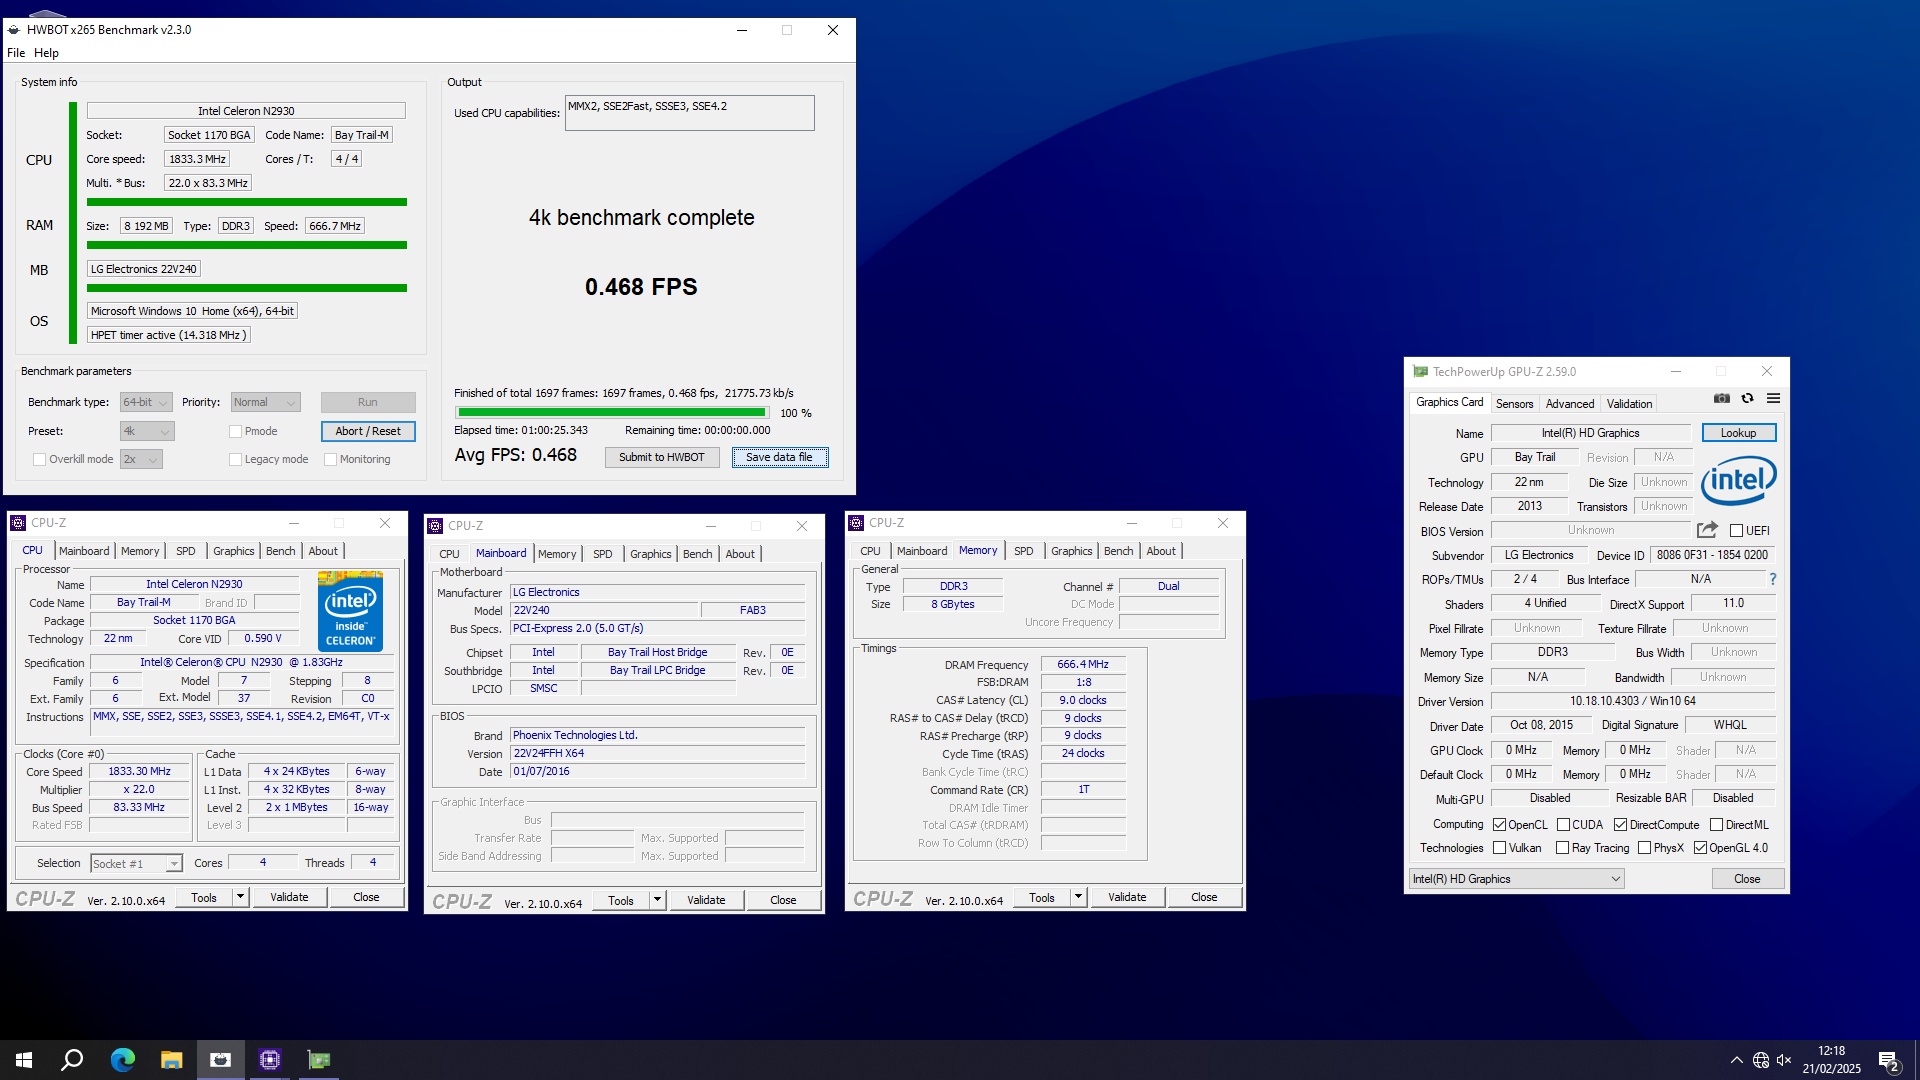Click the green CPU status bar in System info
1920x1080 pixels.
coord(246,202)
